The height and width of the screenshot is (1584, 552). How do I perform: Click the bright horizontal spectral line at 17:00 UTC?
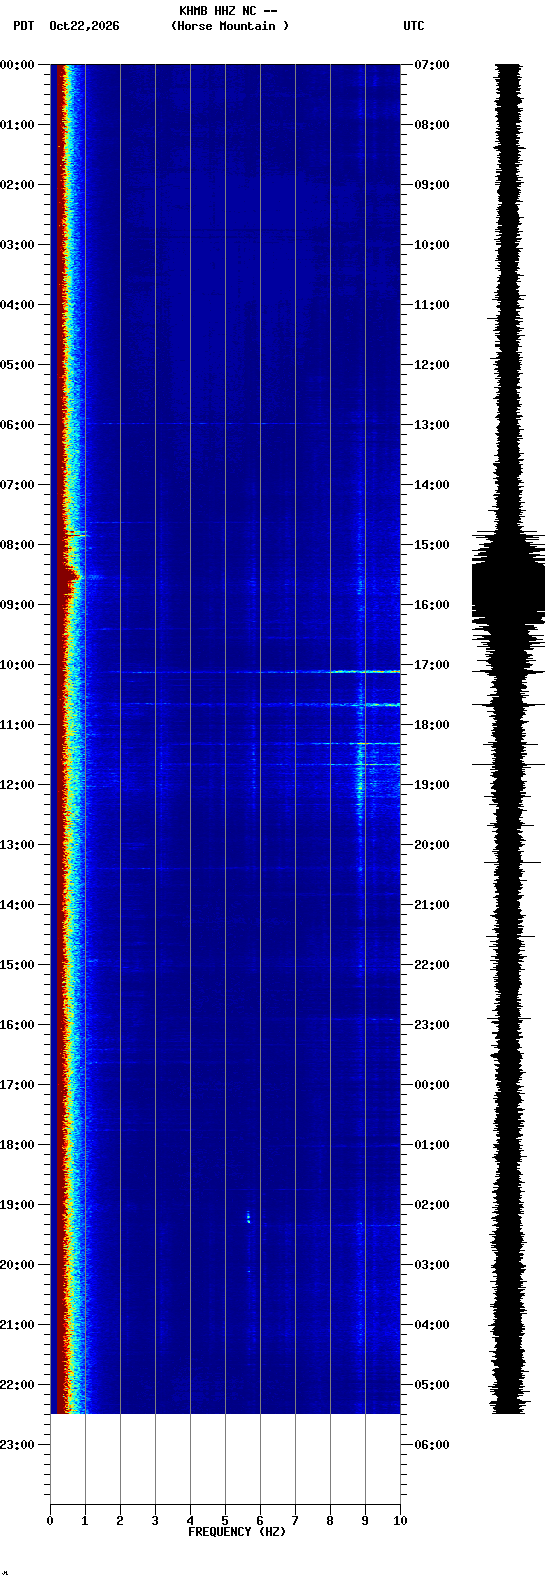tap(260, 672)
